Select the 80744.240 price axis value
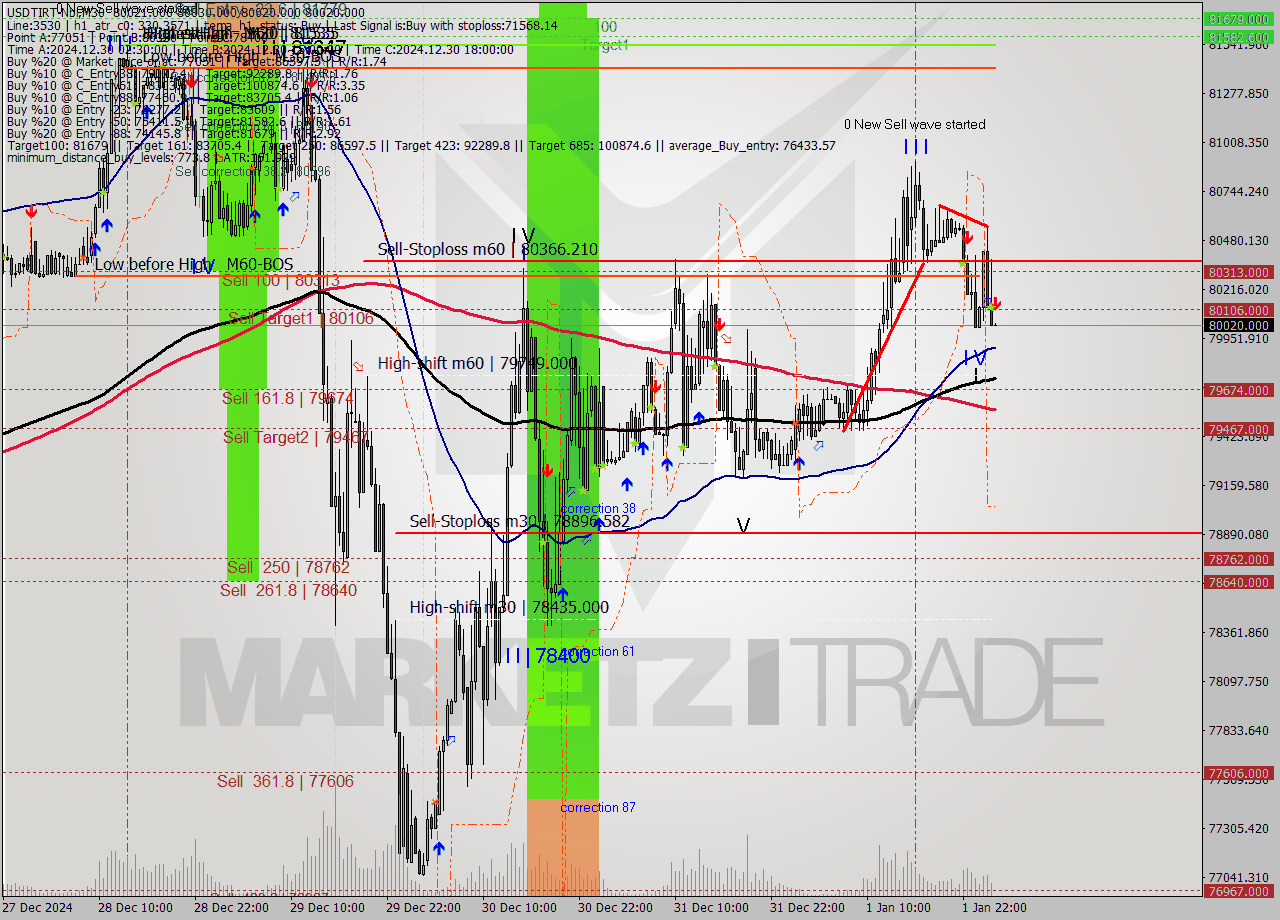 (1239, 191)
